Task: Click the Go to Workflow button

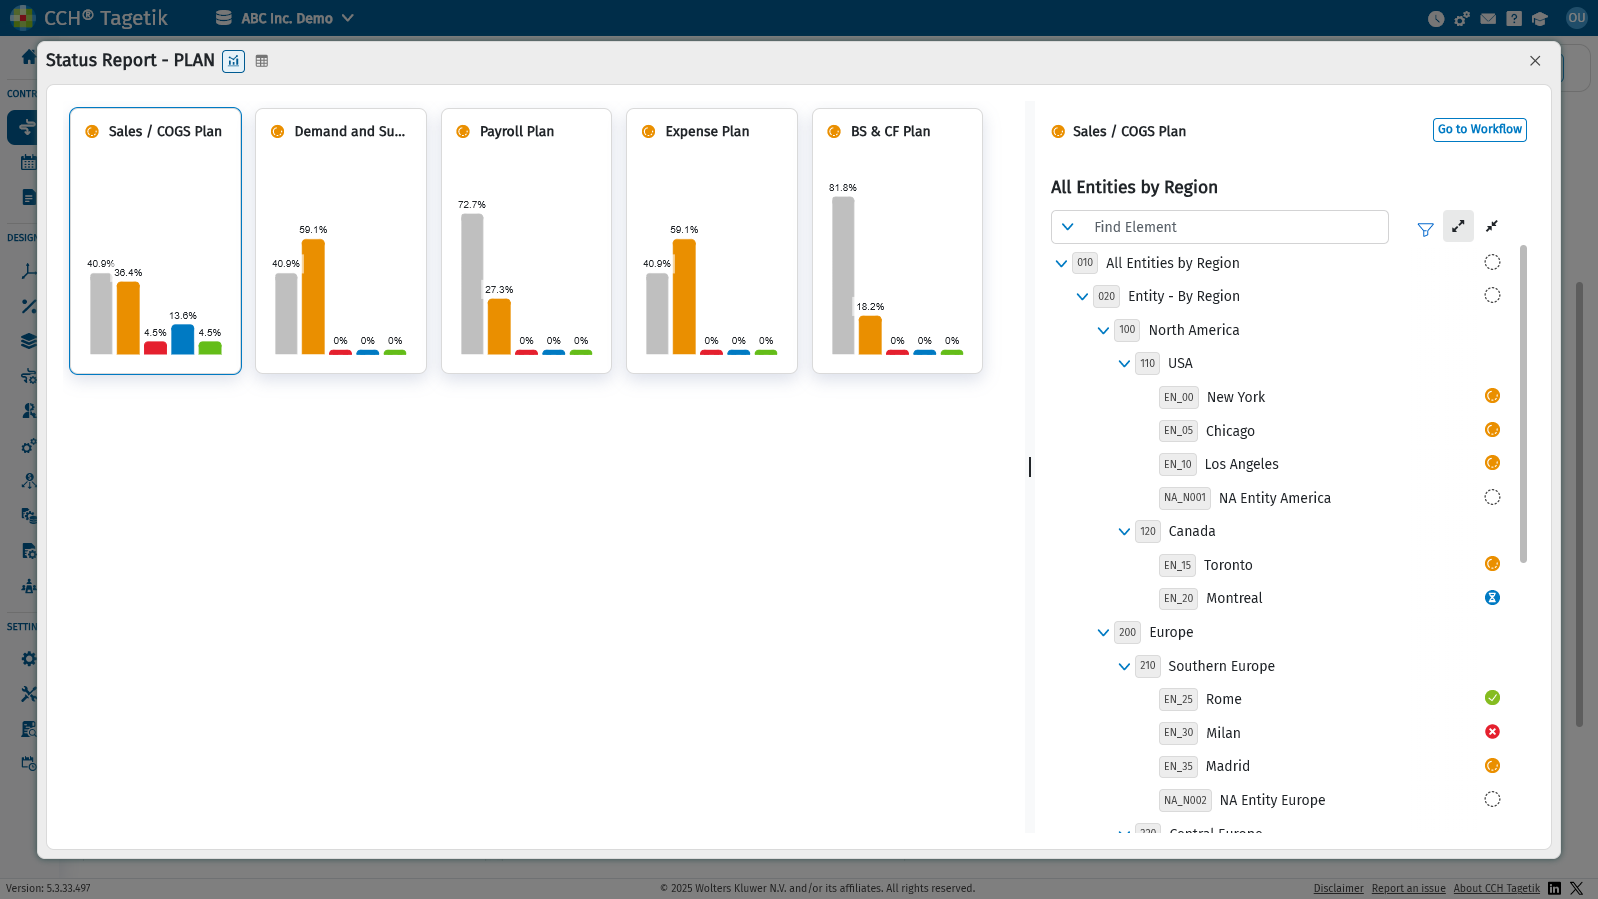Action: [x=1480, y=130]
